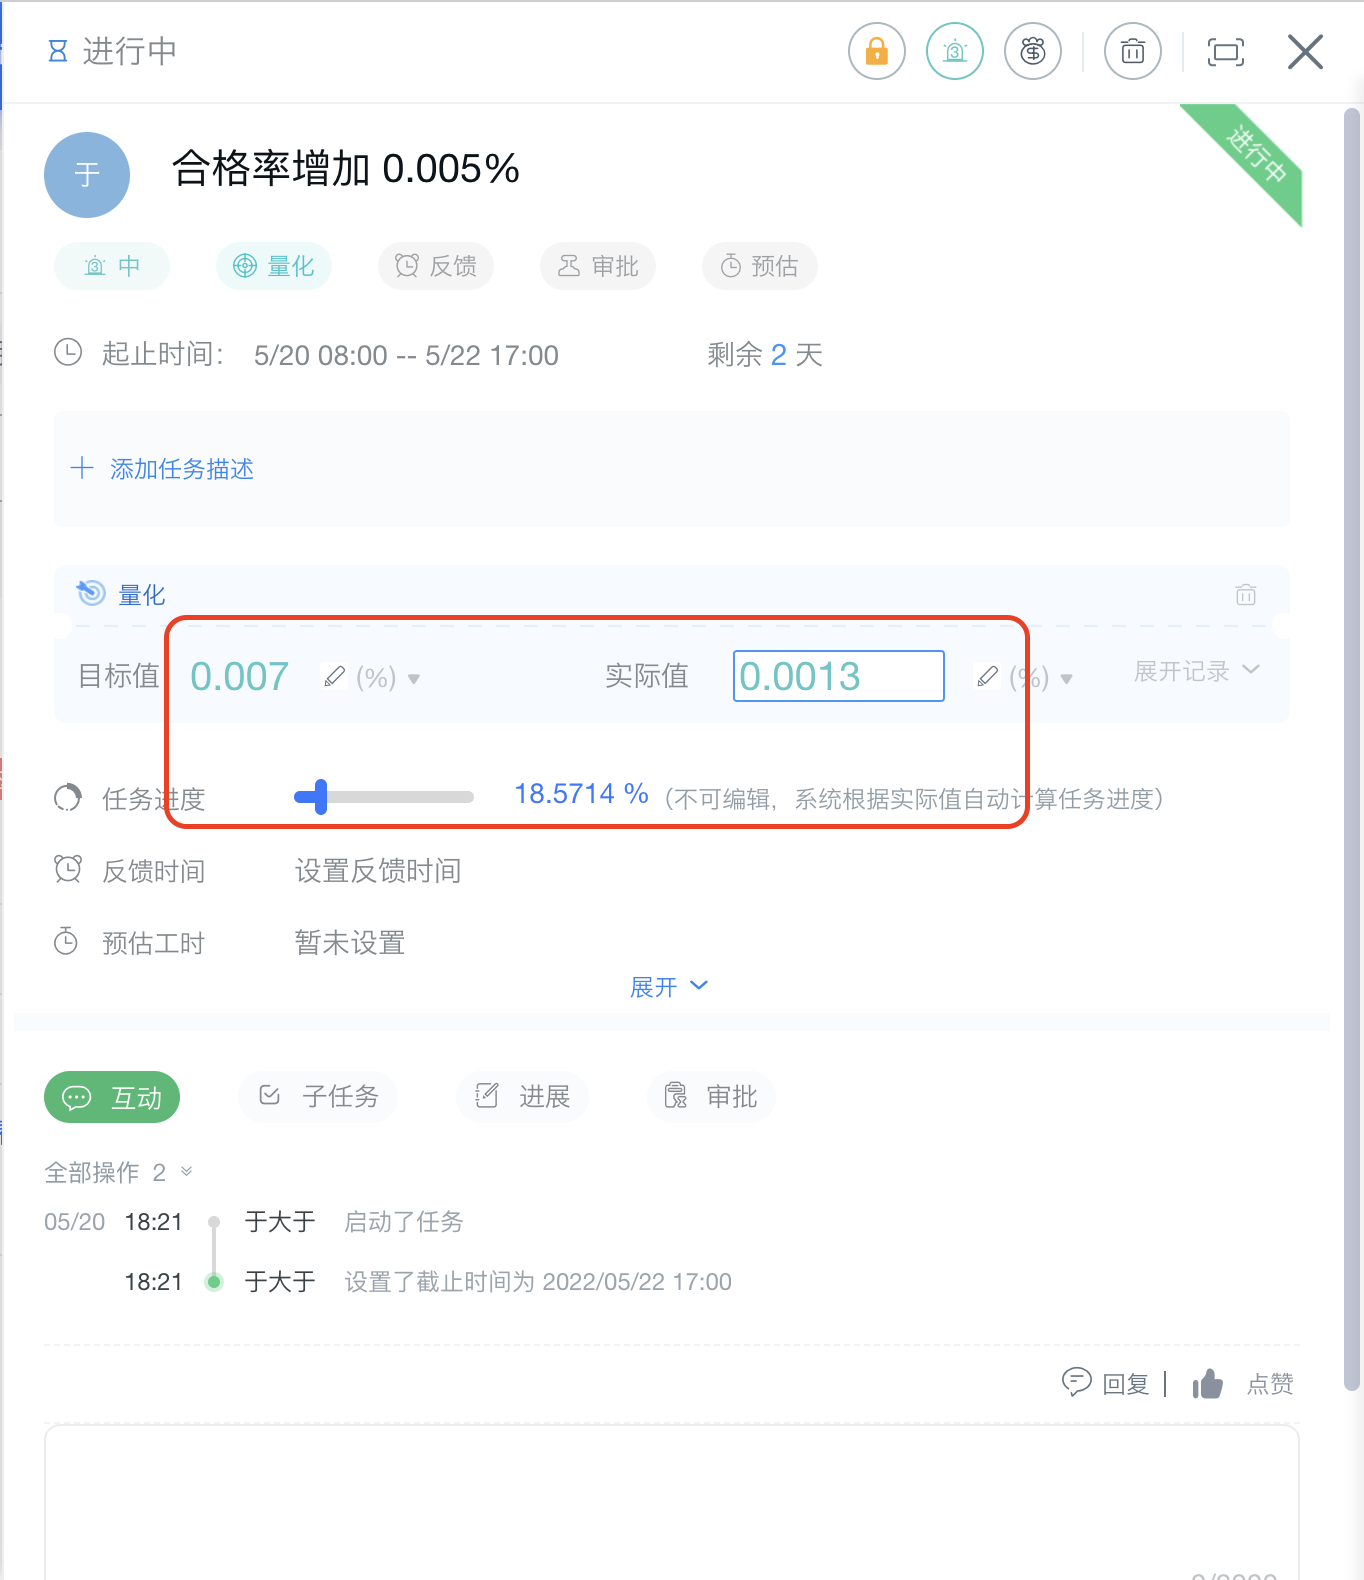This screenshot has width=1364, height=1580.
Task: Toggle the 反馈 tag
Action: click(x=436, y=266)
